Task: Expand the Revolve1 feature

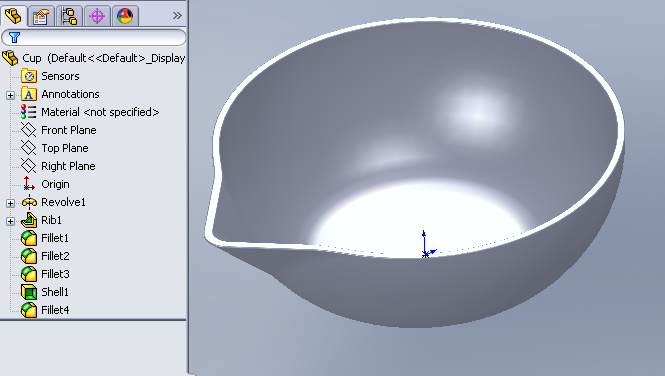Action: (10, 203)
